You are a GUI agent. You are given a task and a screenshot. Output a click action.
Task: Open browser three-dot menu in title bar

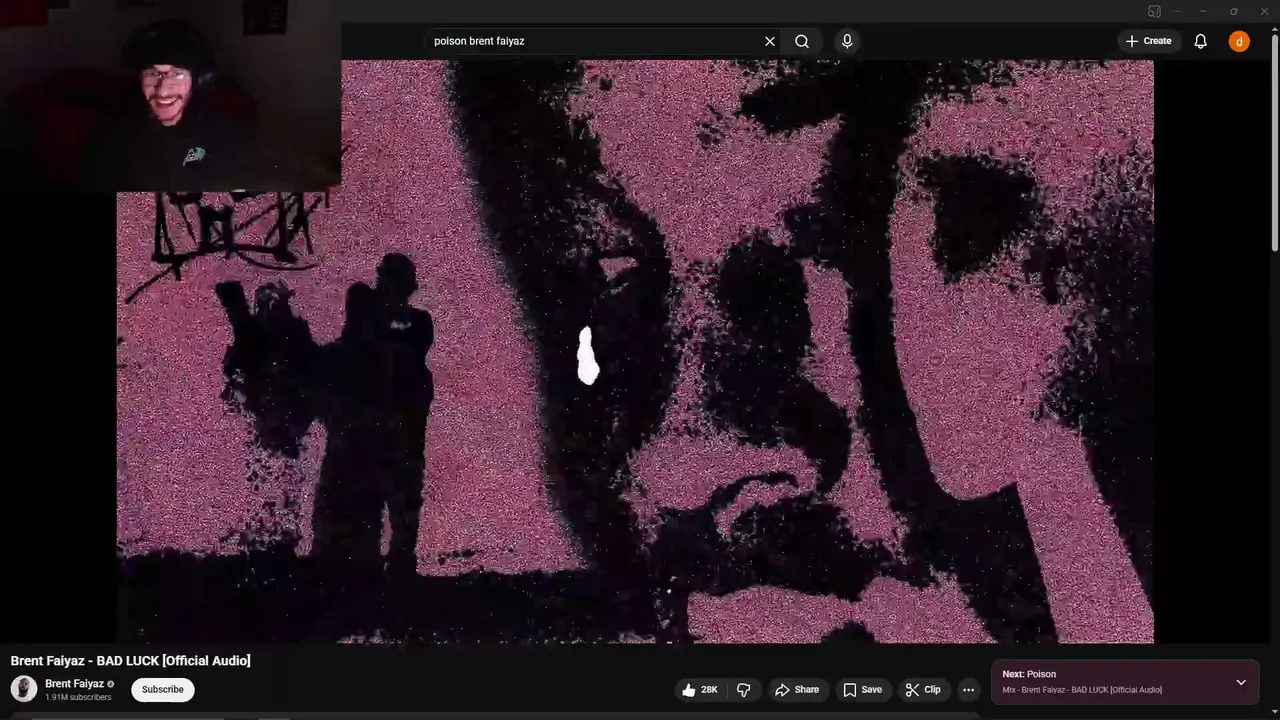pyautogui.click(x=1177, y=11)
